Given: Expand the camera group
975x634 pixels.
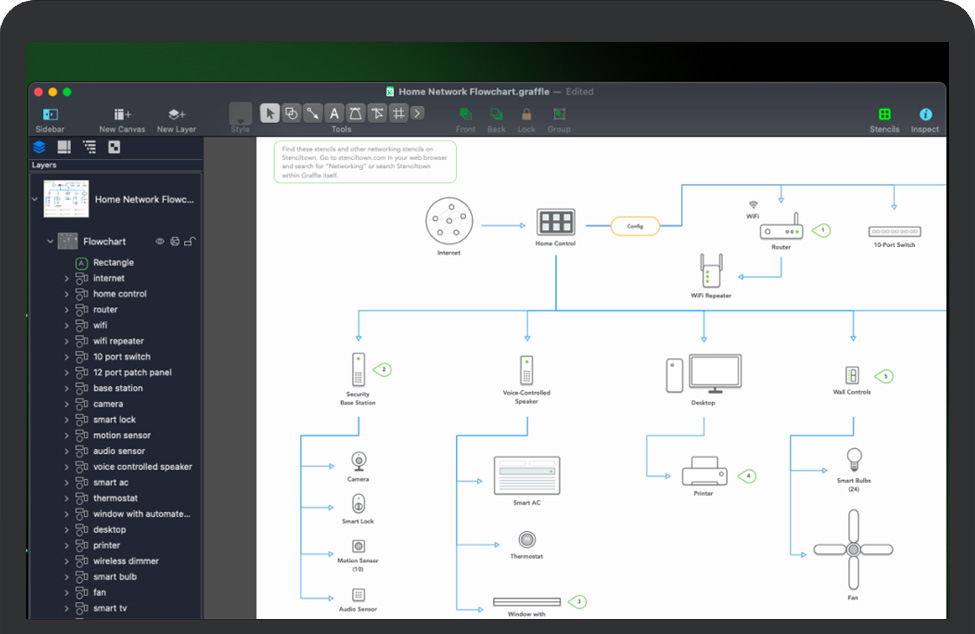Looking at the screenshot, I should (x=67, y=404).
